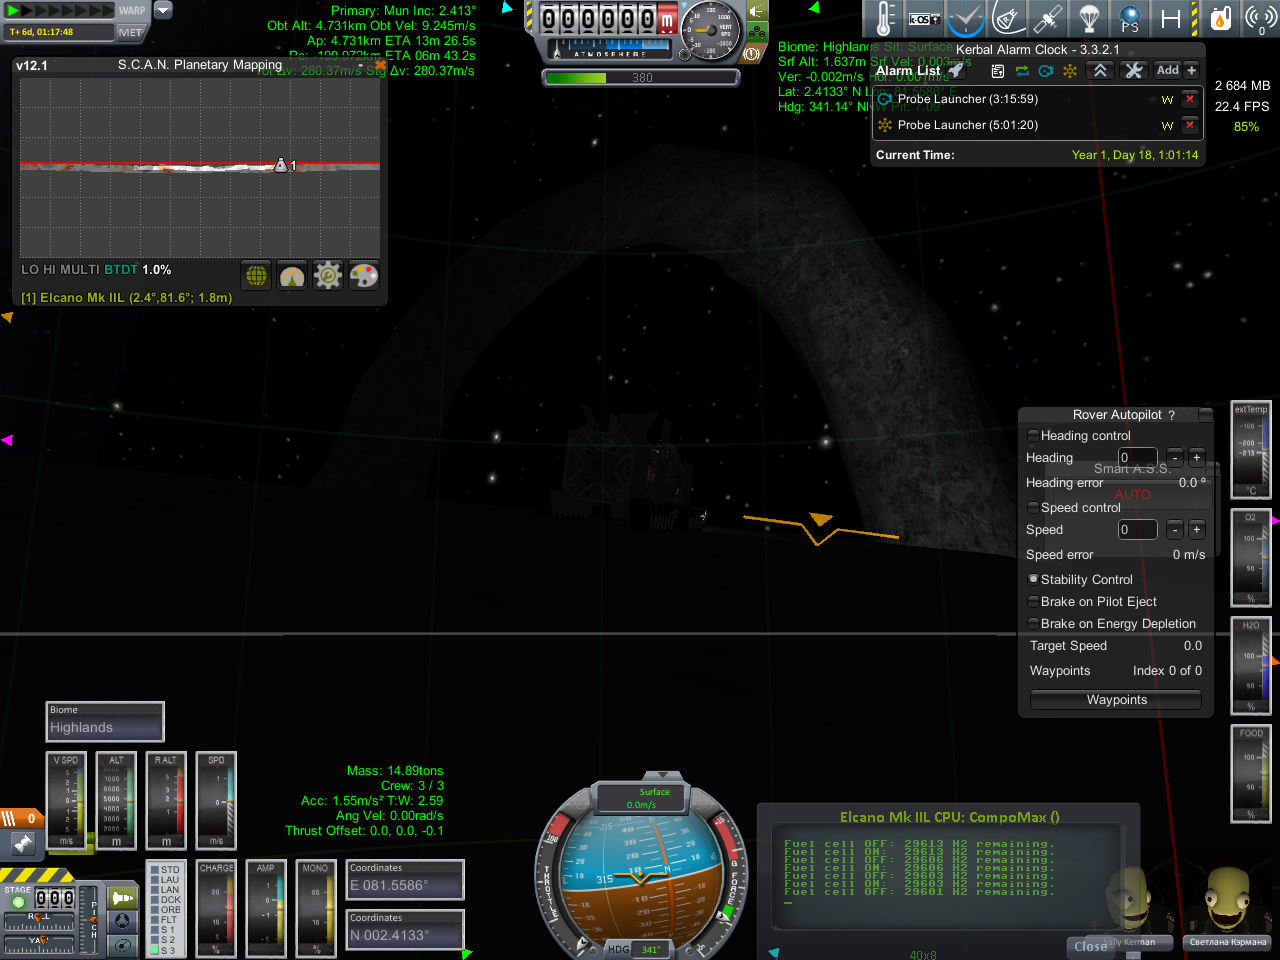Select the MULTI scan overlay mode

pos(80,270)
